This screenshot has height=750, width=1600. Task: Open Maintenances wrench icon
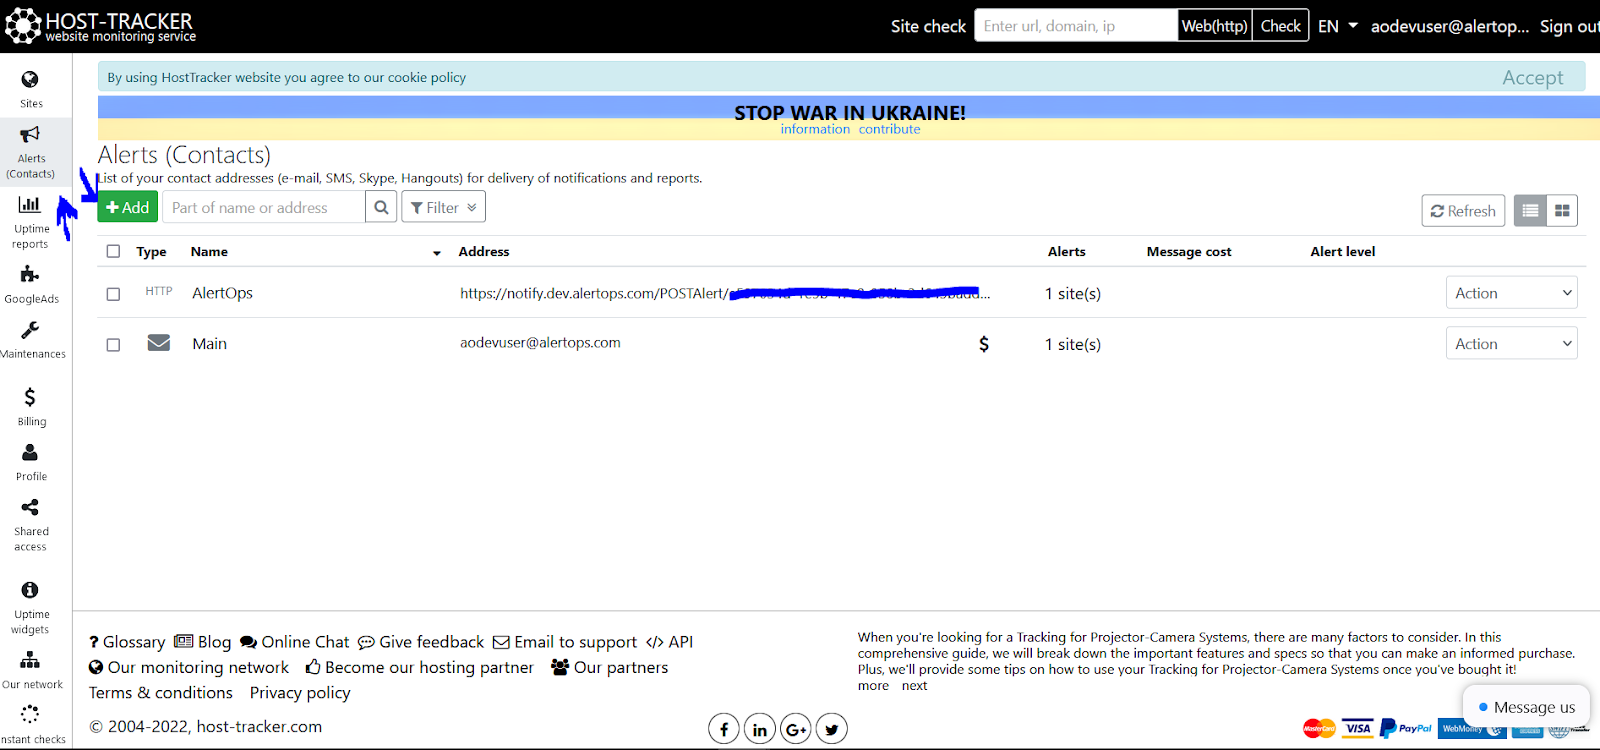tap(30, 330)
